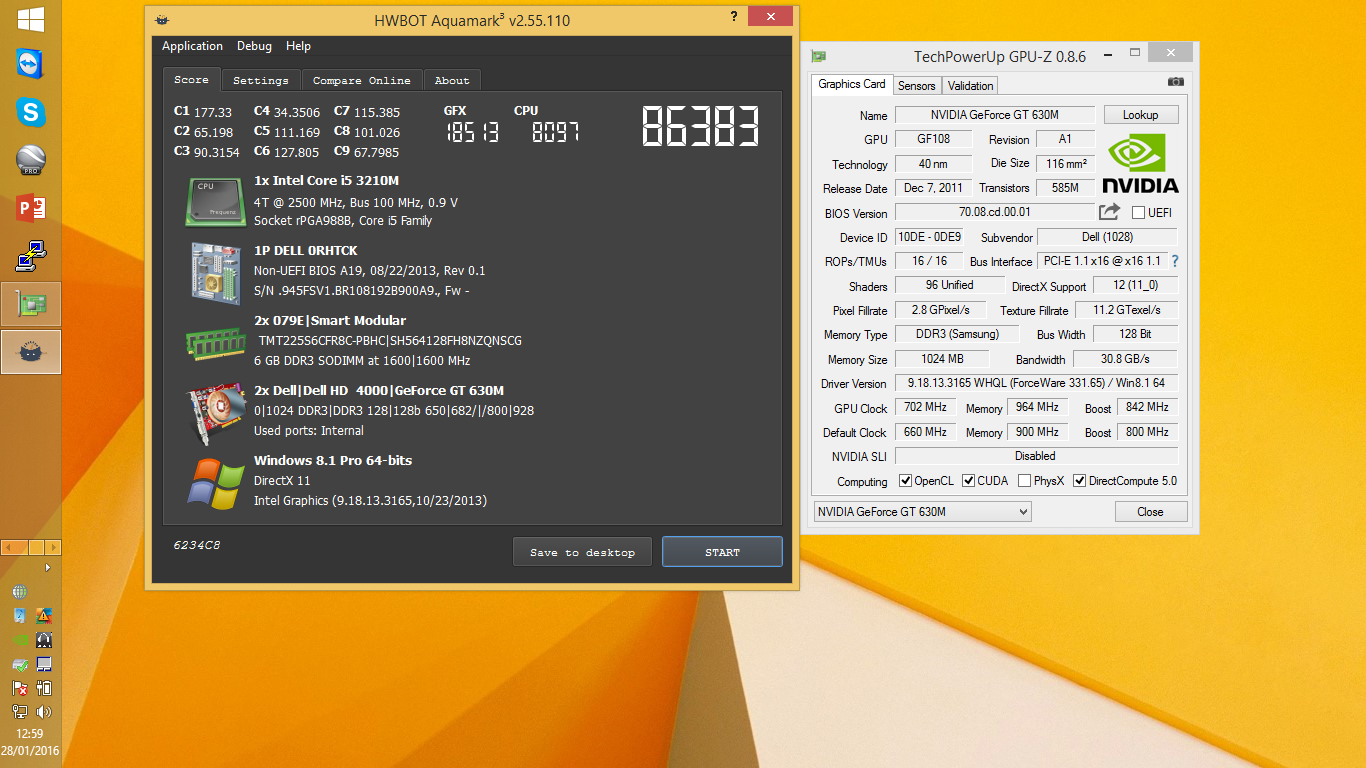
Task: Click the NVIDIA SLI Disabled field
Action: coord(1036,456)
